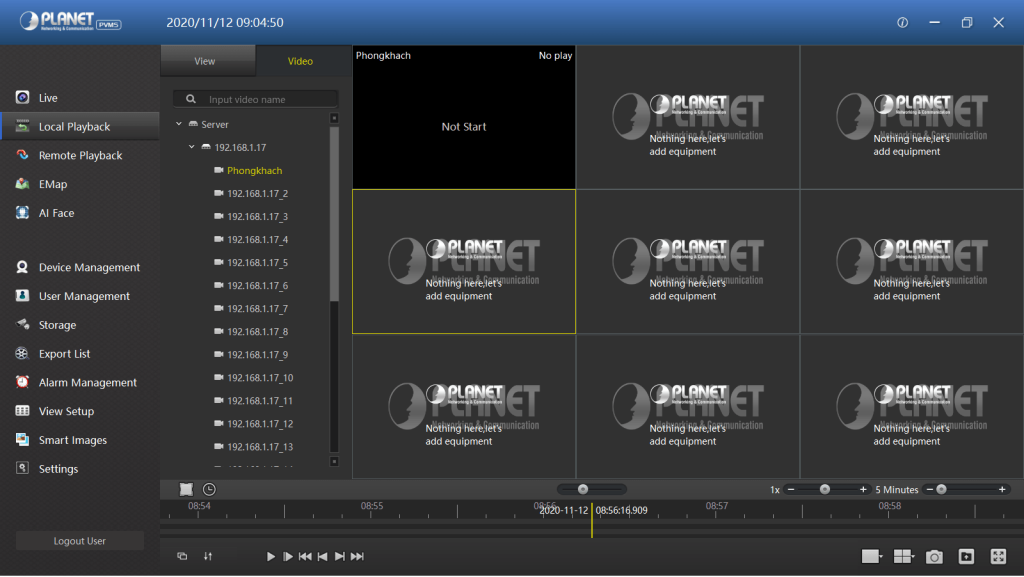Click the rewind double-arrow button

click(305, 556)
